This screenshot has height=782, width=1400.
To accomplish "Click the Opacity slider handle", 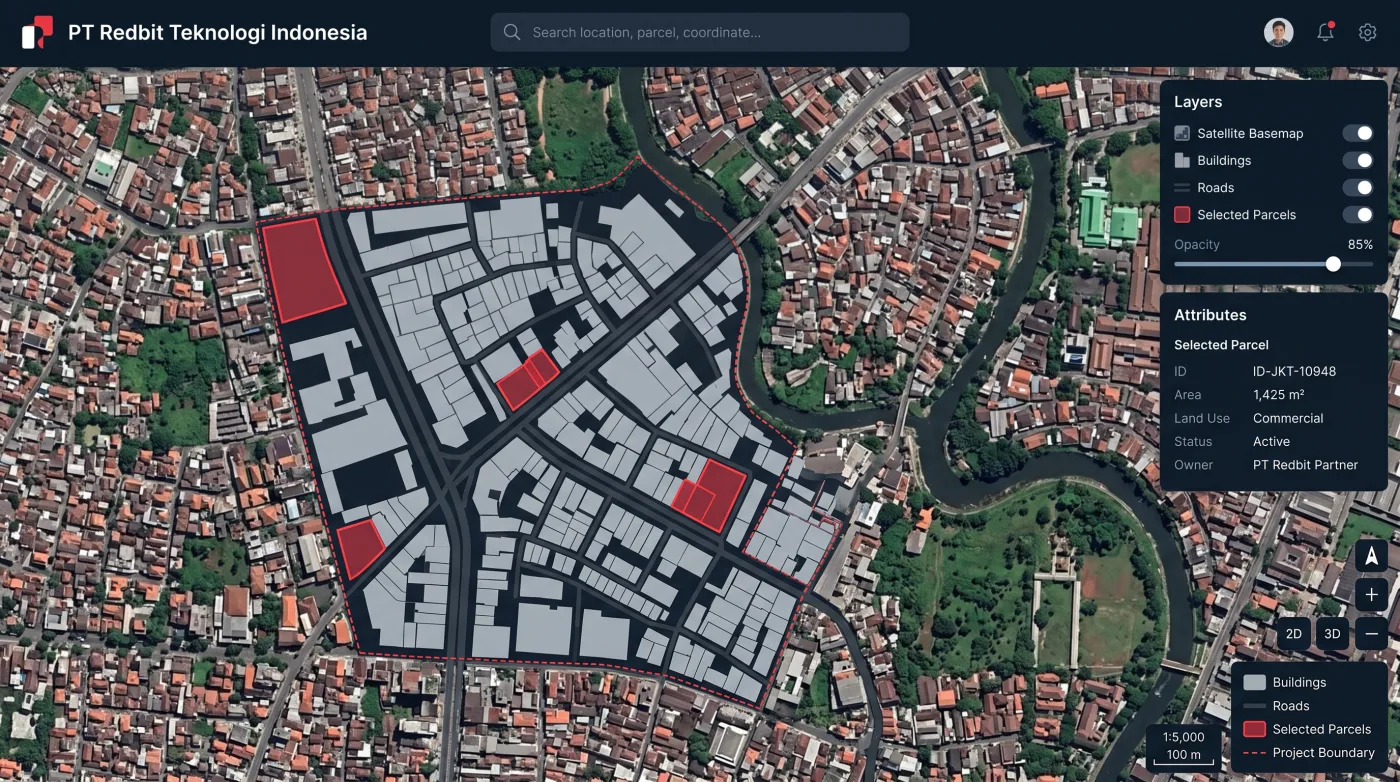I will pyautogui.click(x=1333, y=264).
